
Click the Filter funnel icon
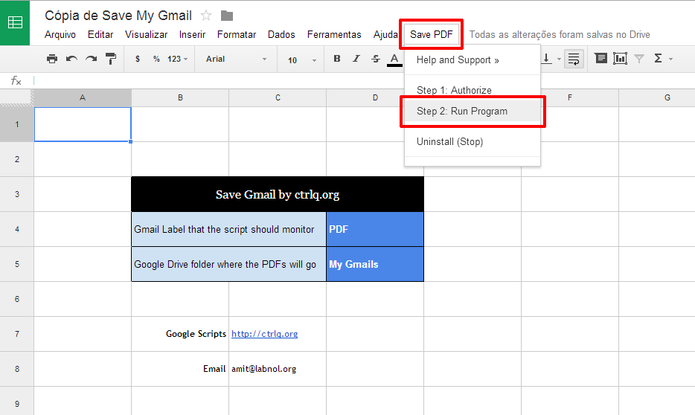tap(639, 59)
